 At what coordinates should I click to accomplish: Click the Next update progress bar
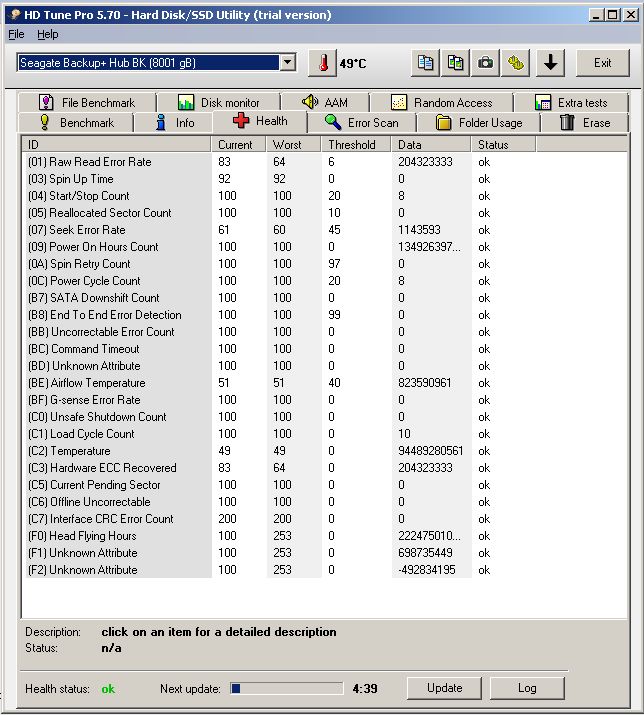coord(286,689)
